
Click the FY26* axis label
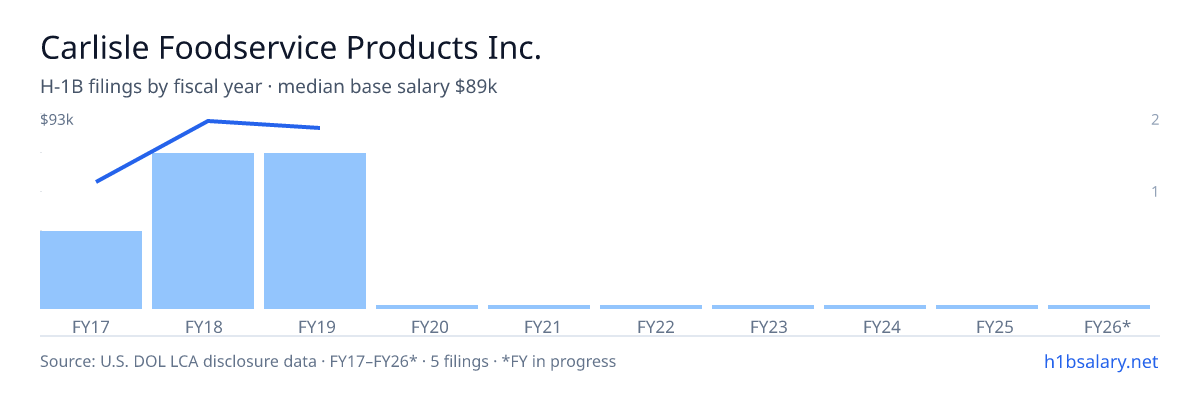[1107, 327]
